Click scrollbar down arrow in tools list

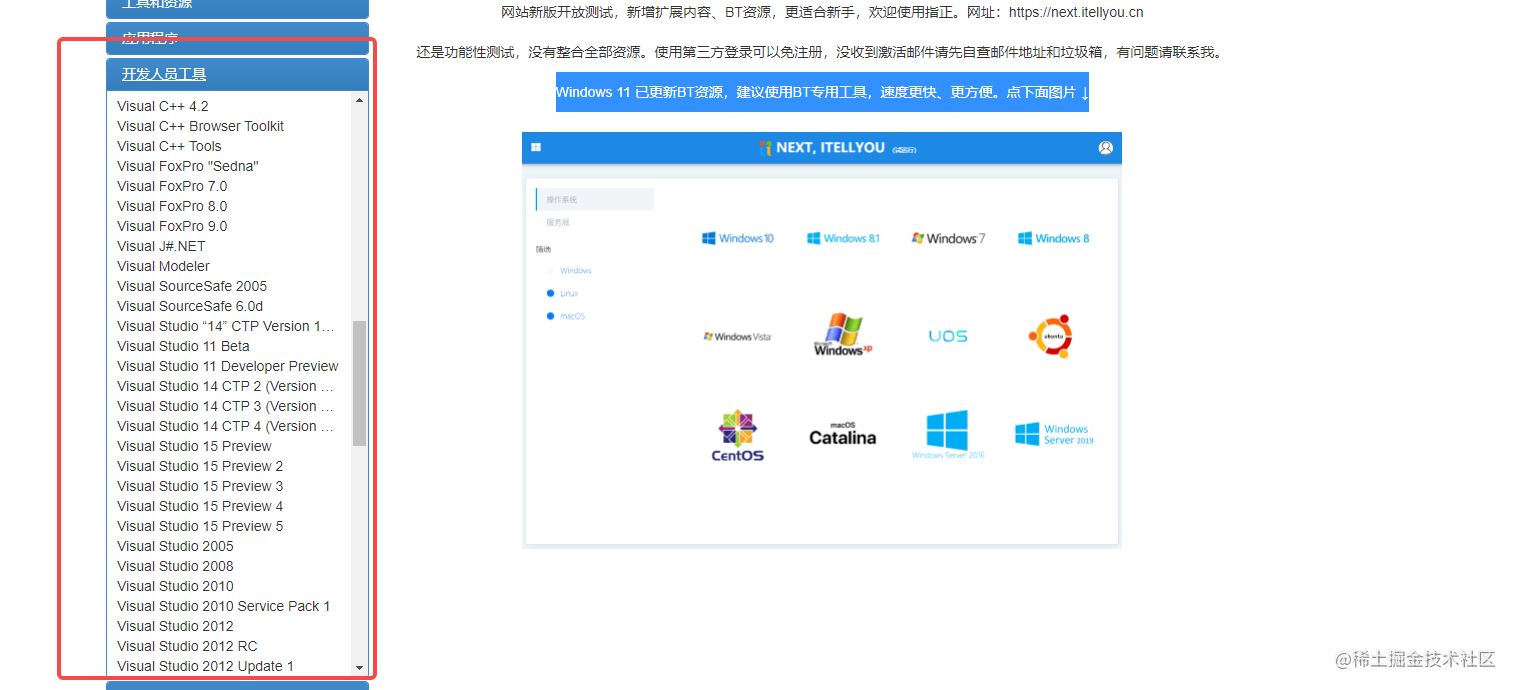(x=360, y=667)
